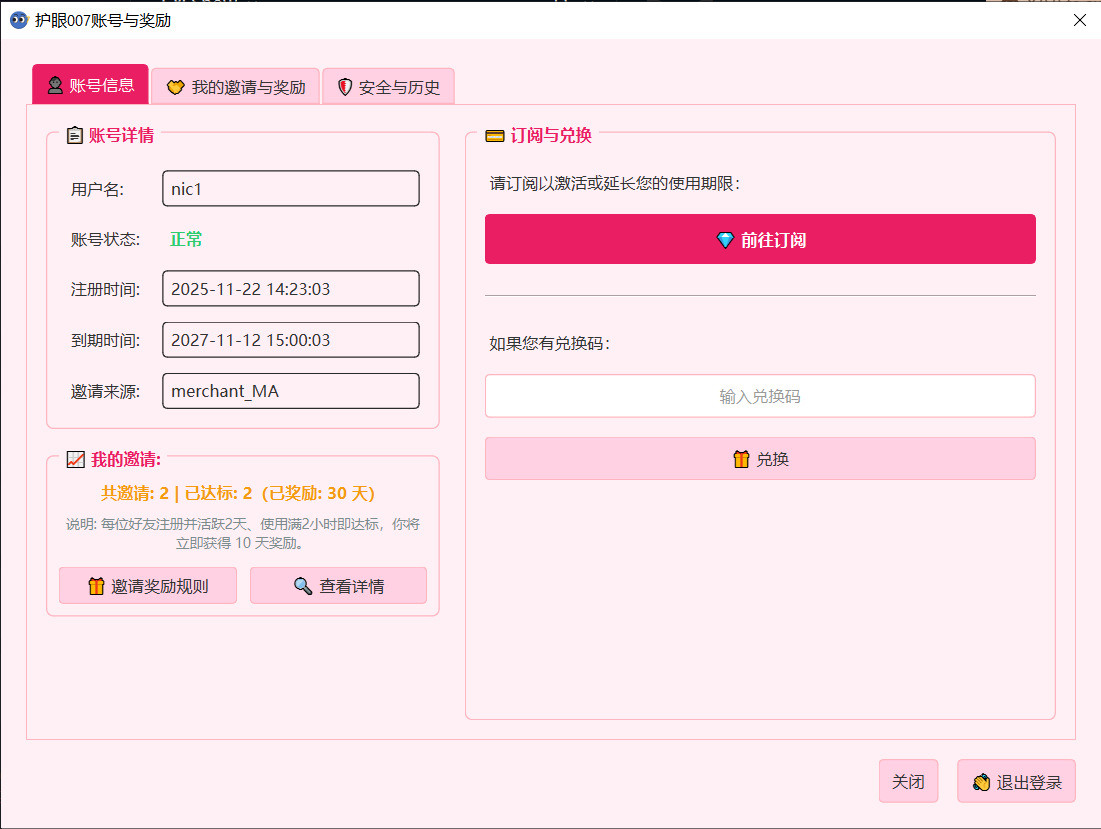The width and height of the screenshot is (1101, 829).
Task: Click the heart icon on 我的邀请与奖励 tab
Action: 176,86
